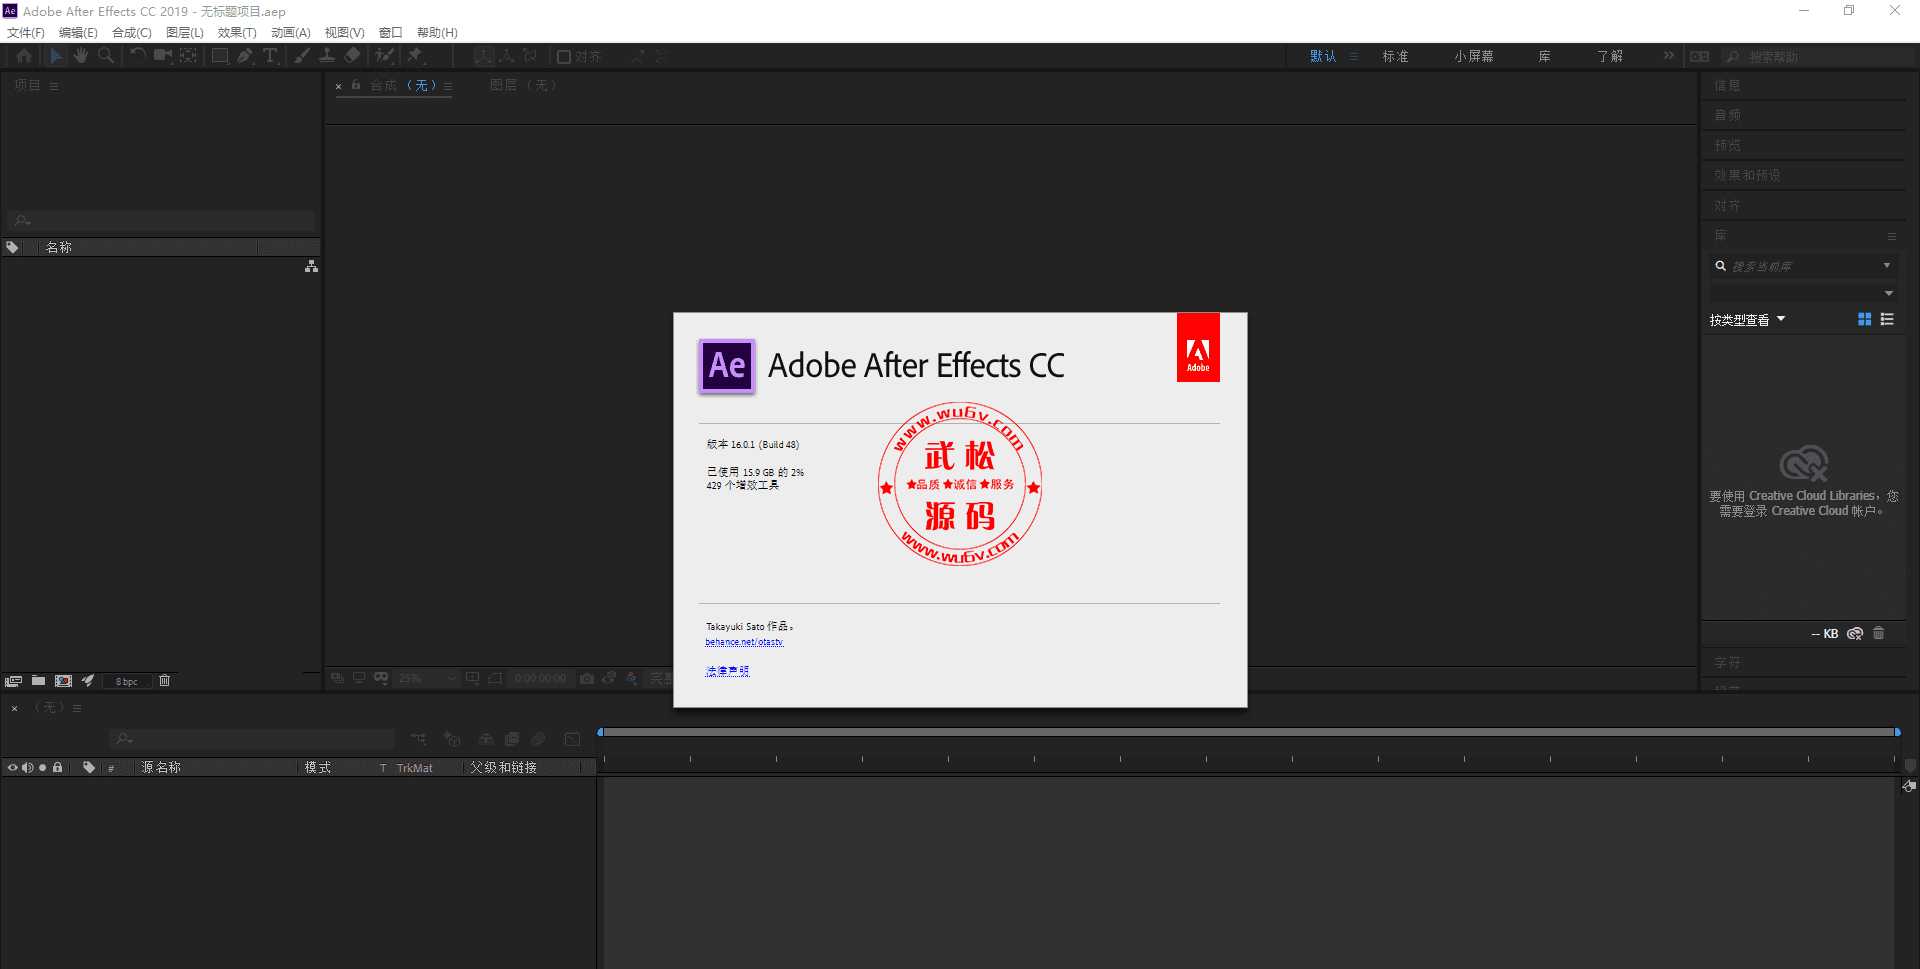Select the Roto Brush tool
This screenshot has height=969, width=1920.
[x=384, y=56]
